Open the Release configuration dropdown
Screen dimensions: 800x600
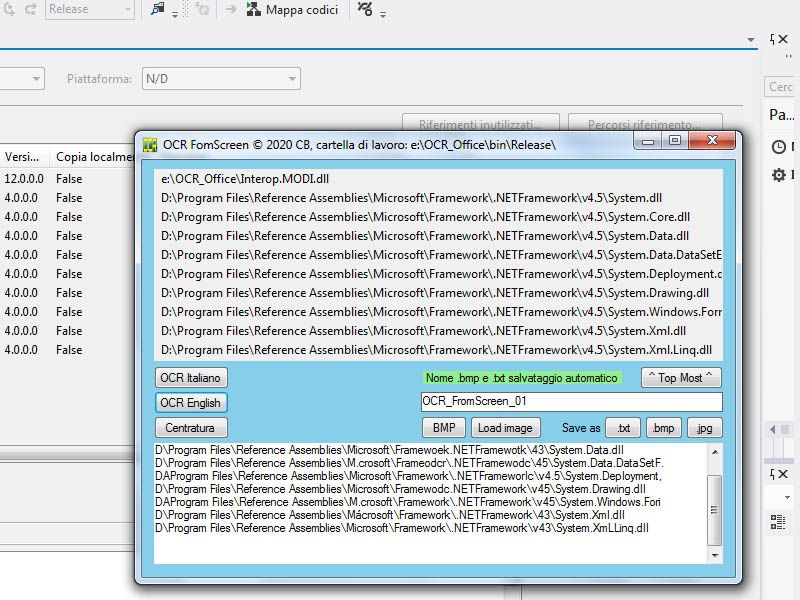tap(90, 9)
